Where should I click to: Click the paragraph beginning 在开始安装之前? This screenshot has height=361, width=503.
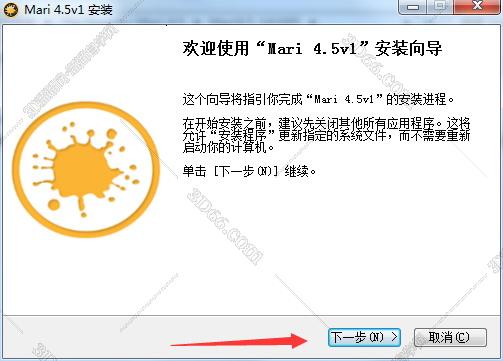click(x=326, y=135)
